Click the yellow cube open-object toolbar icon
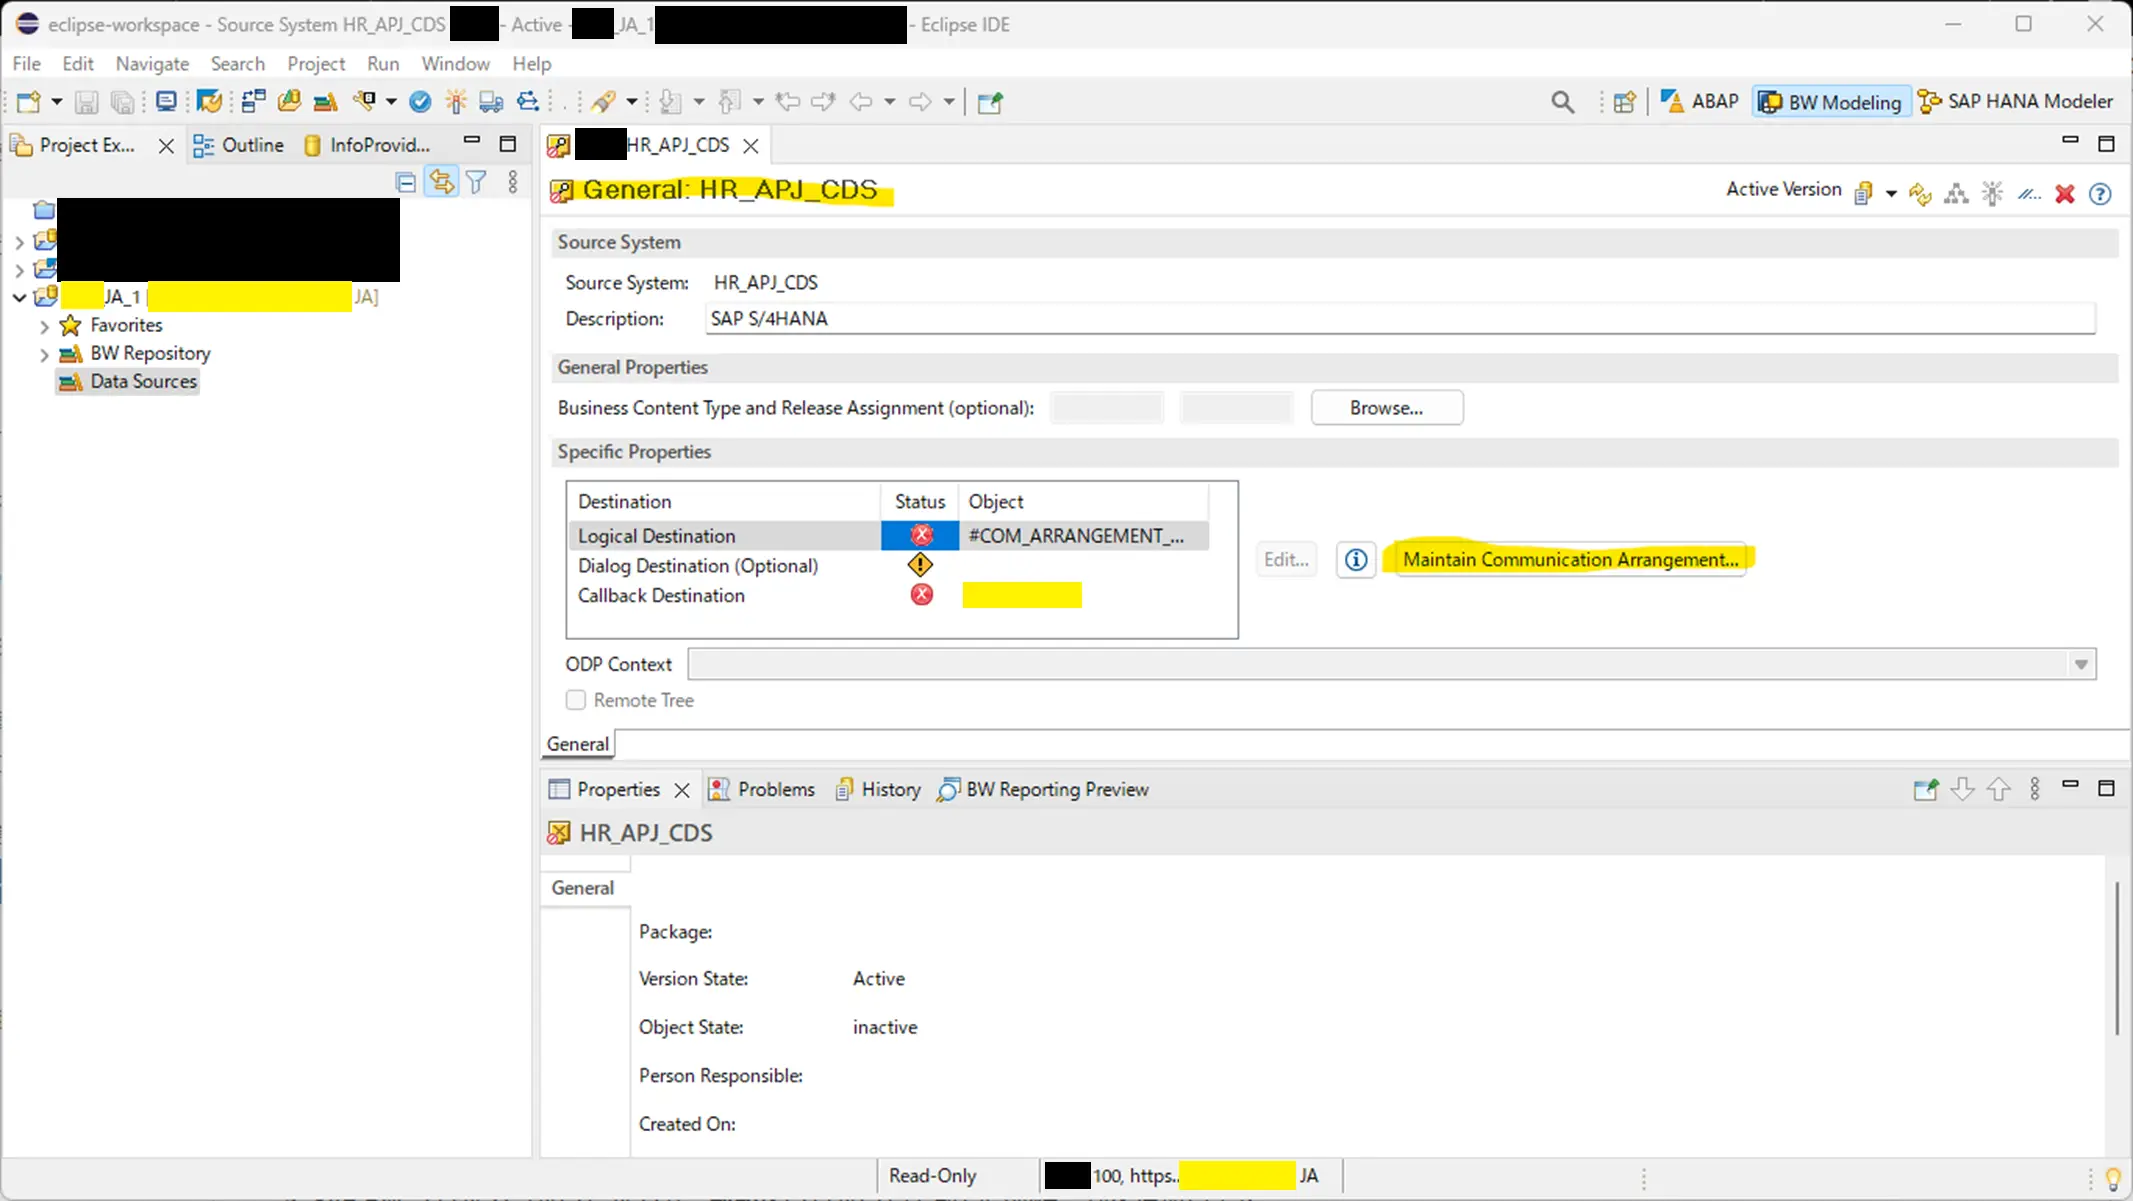 coord(290,101)
